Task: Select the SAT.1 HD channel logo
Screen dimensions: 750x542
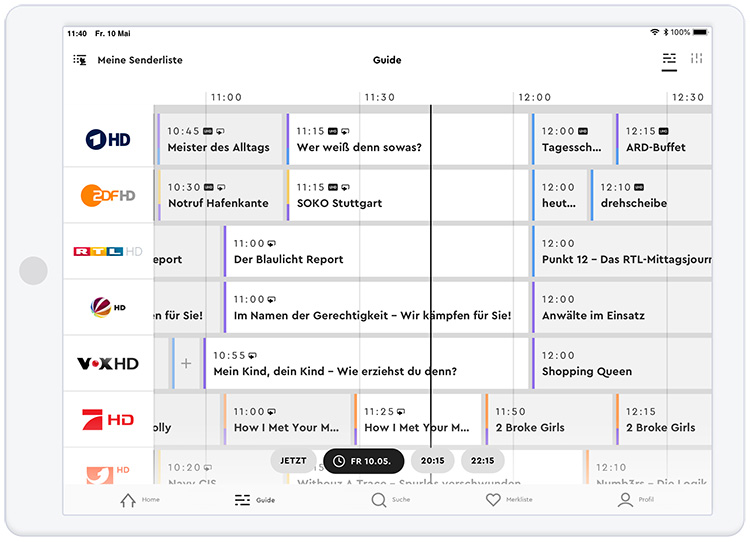Action: point(108,307)
